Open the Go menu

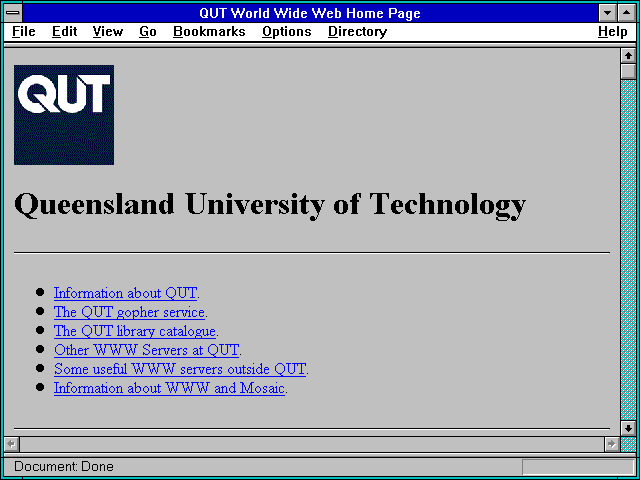pos(148,32)
